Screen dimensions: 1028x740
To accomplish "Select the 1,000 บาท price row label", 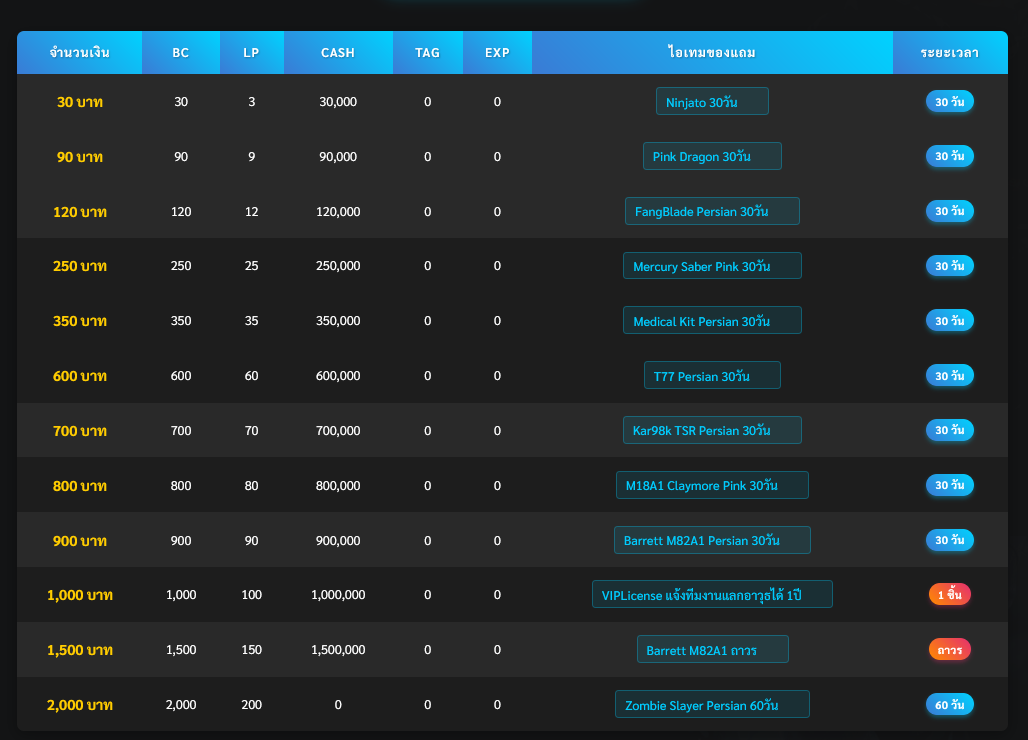I will pyautogui.click(x=80, y=595).
